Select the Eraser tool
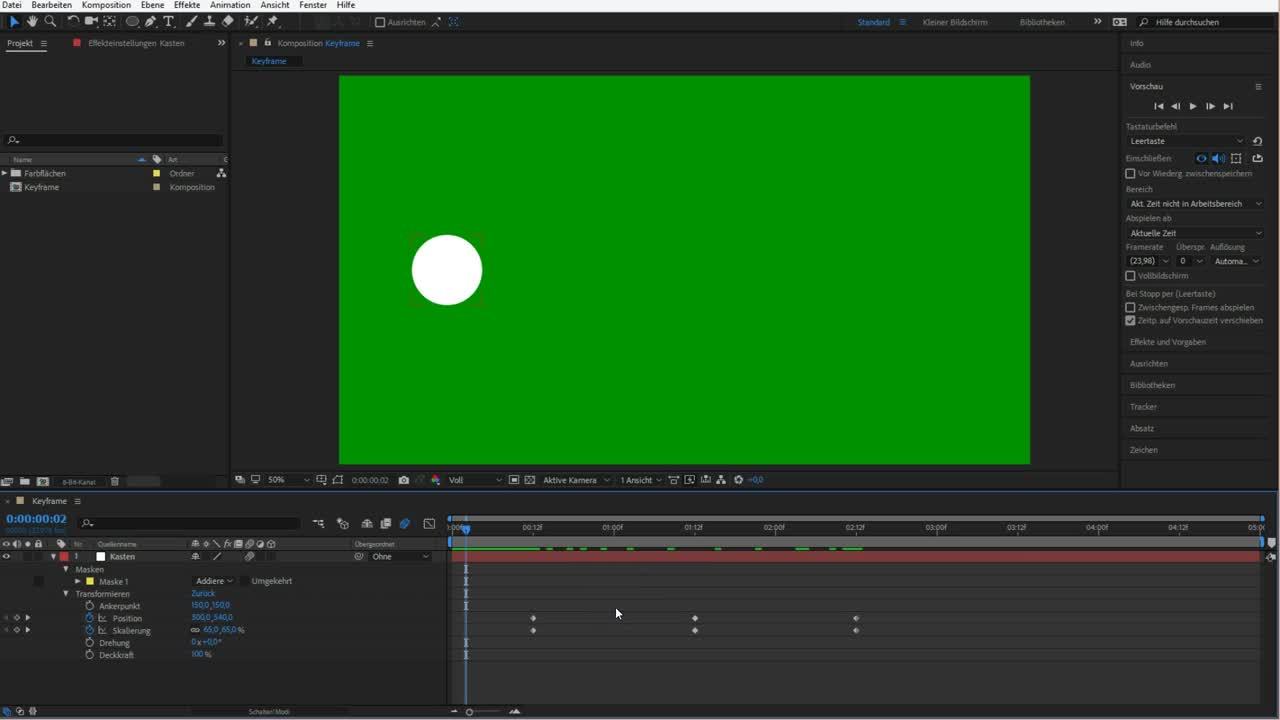1280x720 pixels. (x=227, y=21)
